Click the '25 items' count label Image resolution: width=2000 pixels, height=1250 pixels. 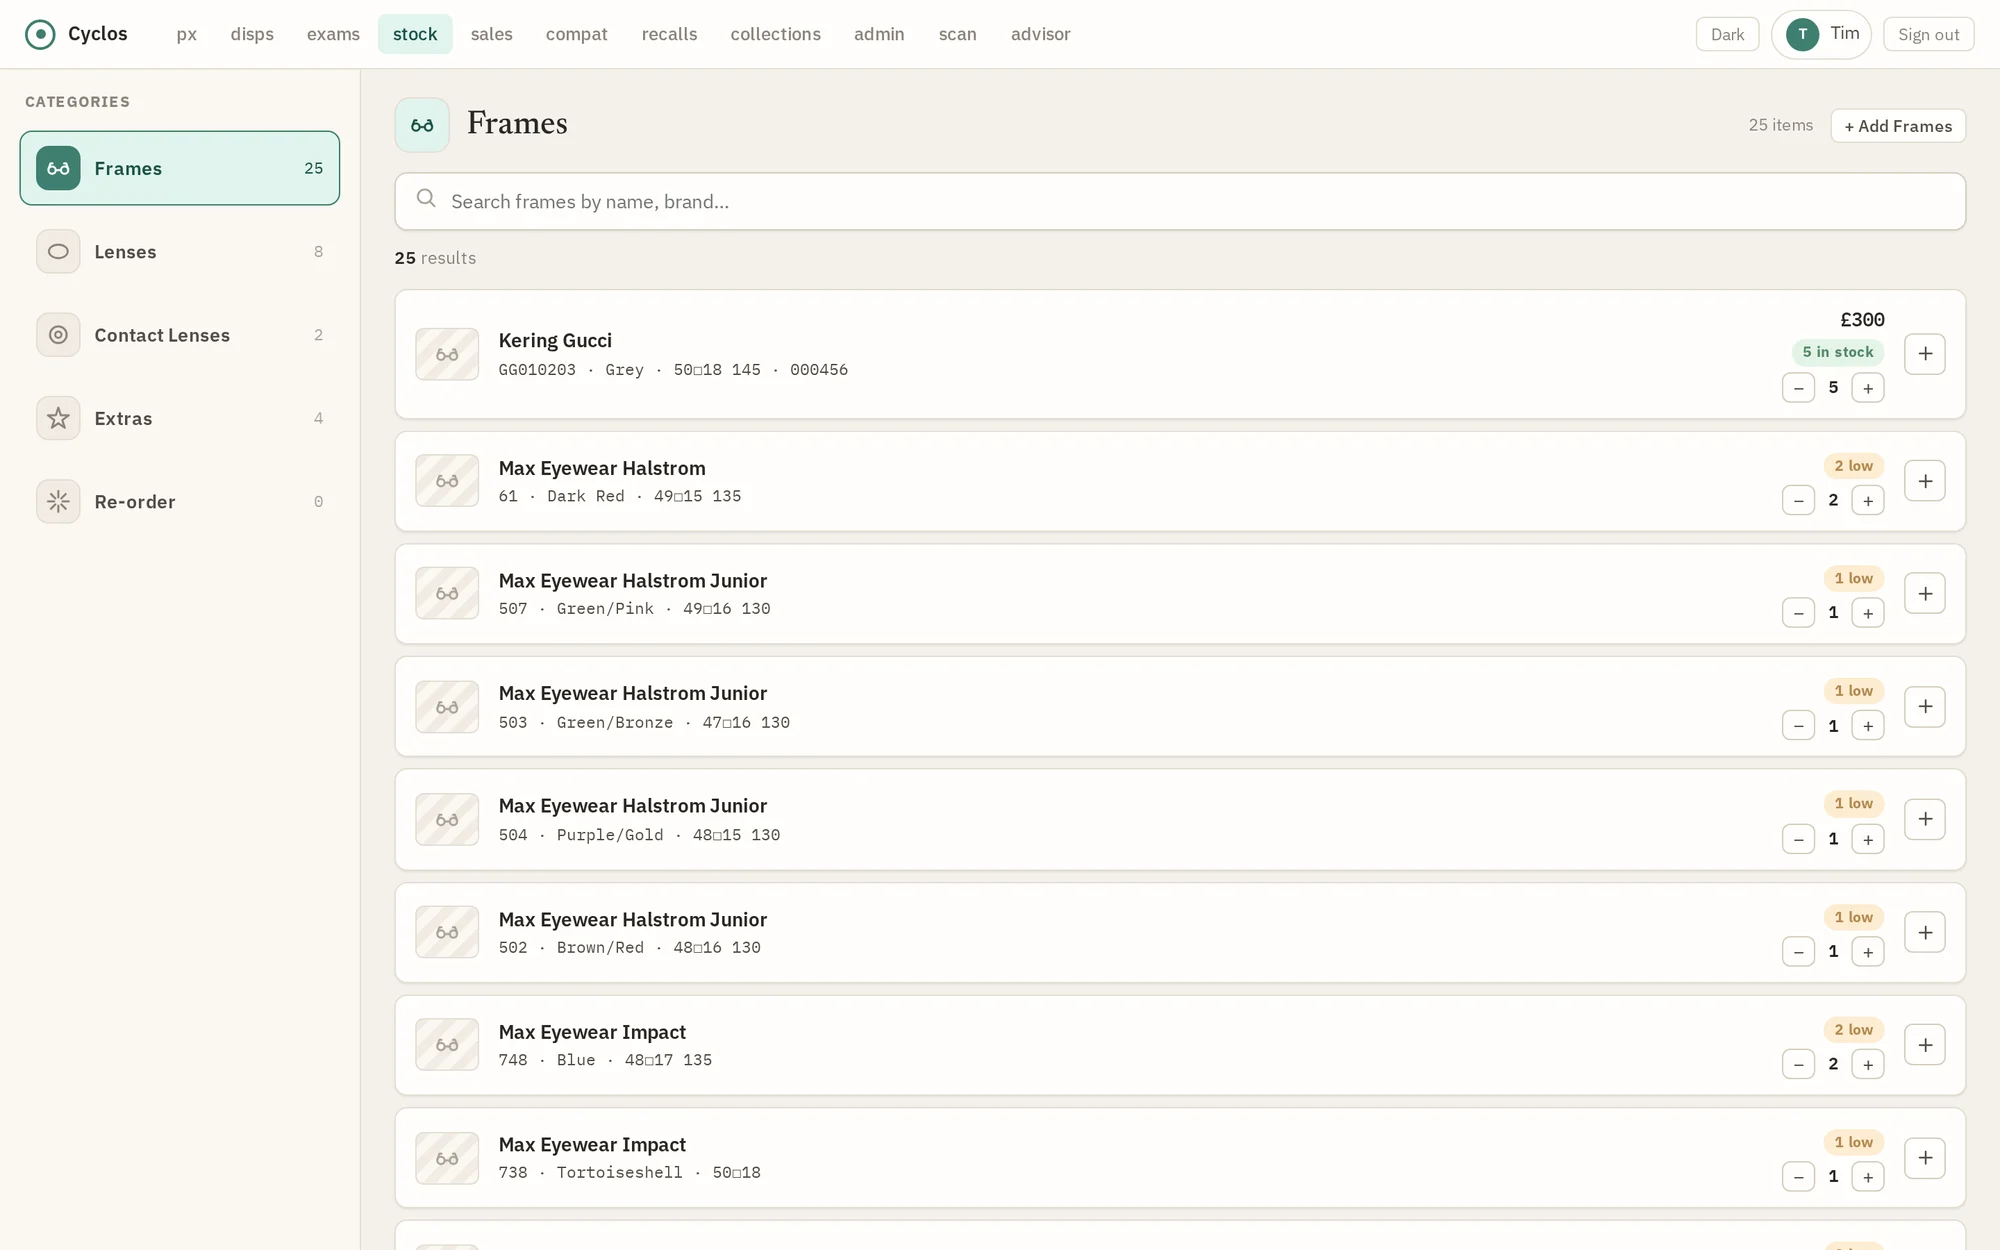1781,125
